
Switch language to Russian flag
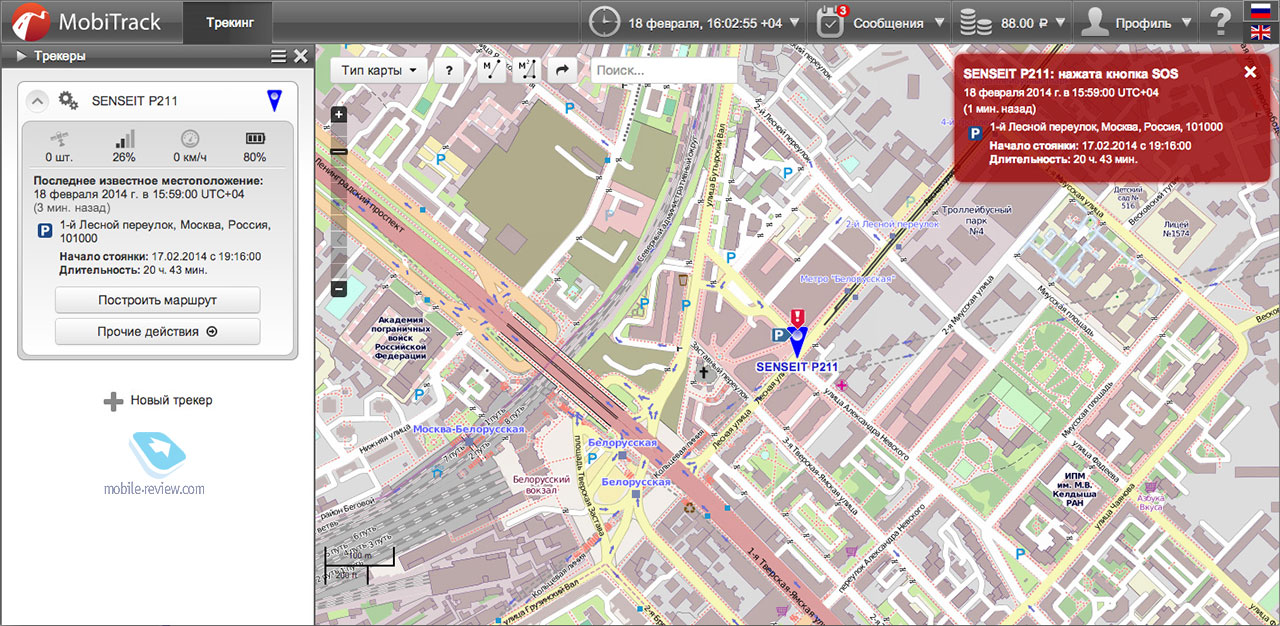coord(1260,10)
